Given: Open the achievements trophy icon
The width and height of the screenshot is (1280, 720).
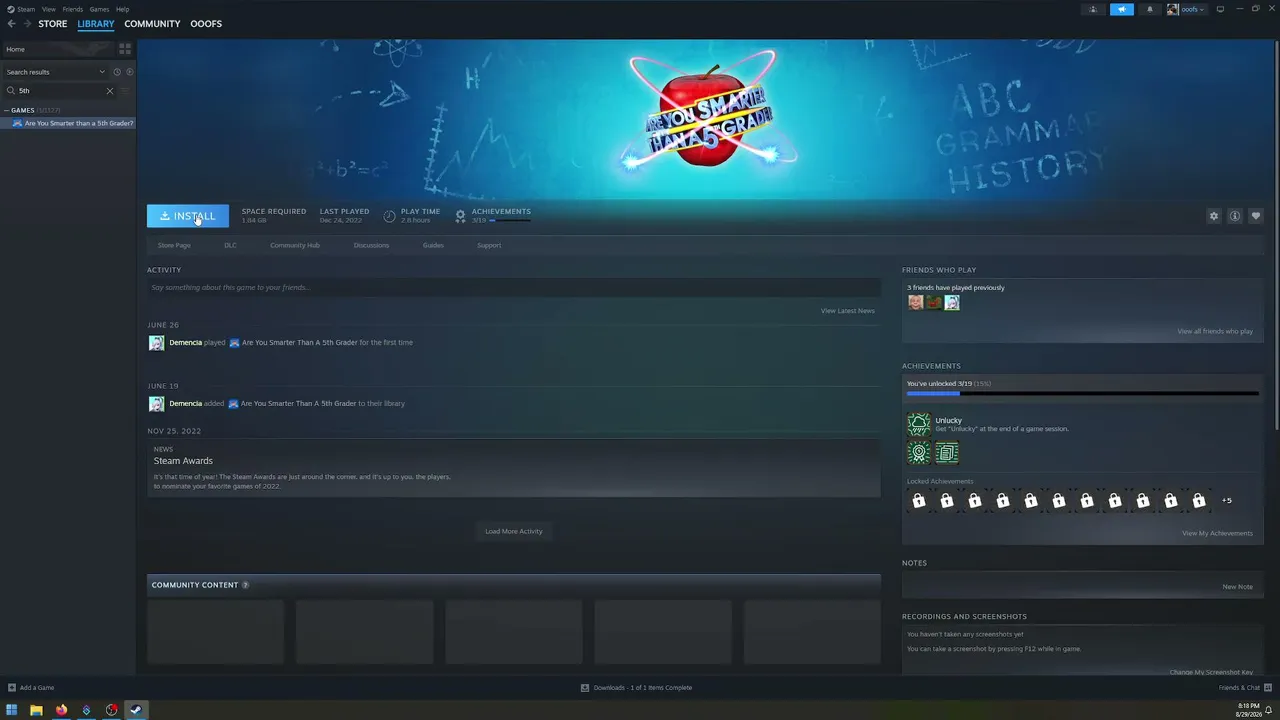Looking at the screenshot, I should [460, 216].
